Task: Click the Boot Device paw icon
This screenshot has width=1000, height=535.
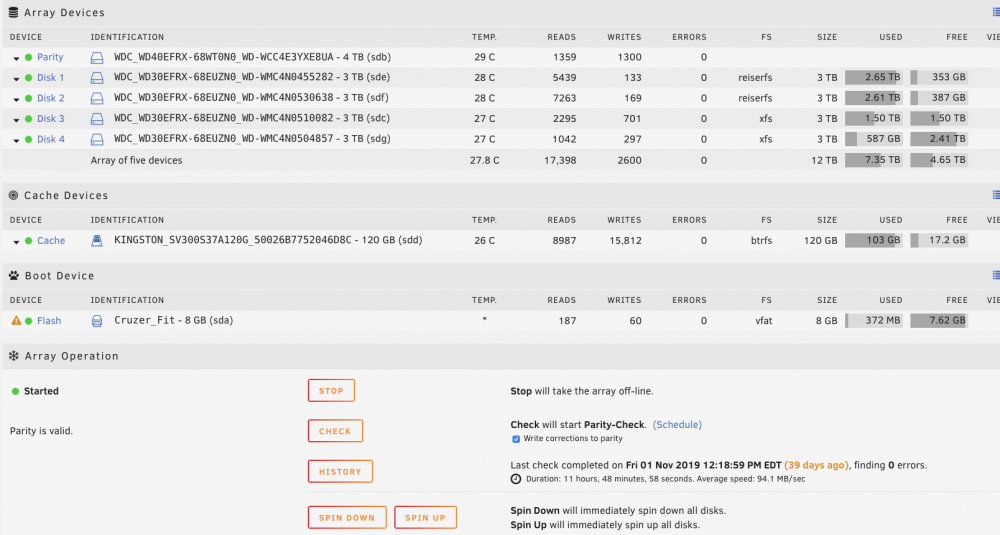Action: [x=13, y=275]
